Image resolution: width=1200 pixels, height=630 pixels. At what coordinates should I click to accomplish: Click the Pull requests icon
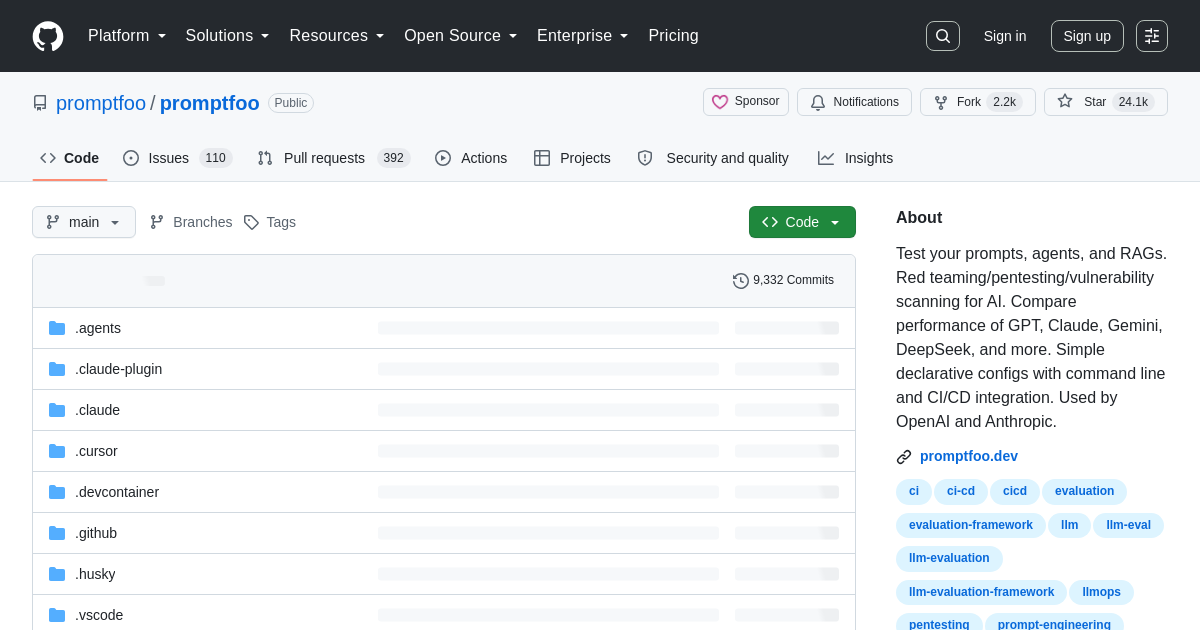(265, 158)
